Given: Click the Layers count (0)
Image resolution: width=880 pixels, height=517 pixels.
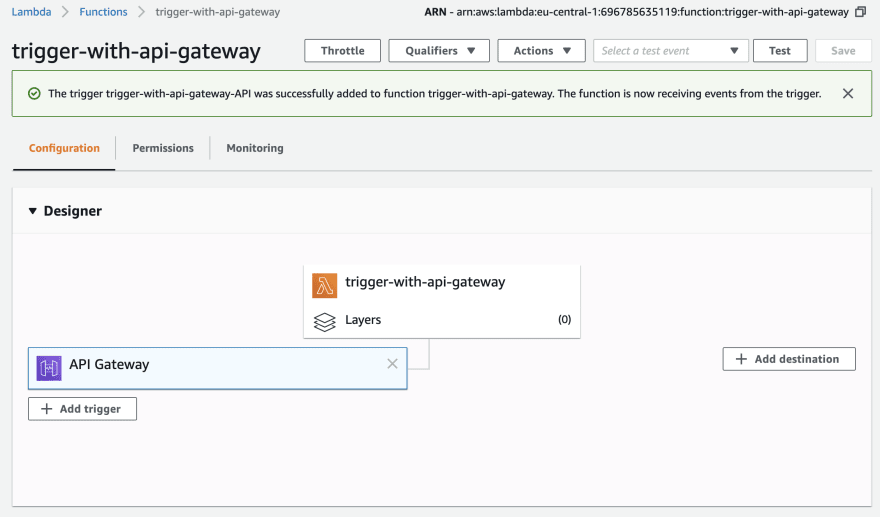Looking at the screenshot, I should point(565,319).
